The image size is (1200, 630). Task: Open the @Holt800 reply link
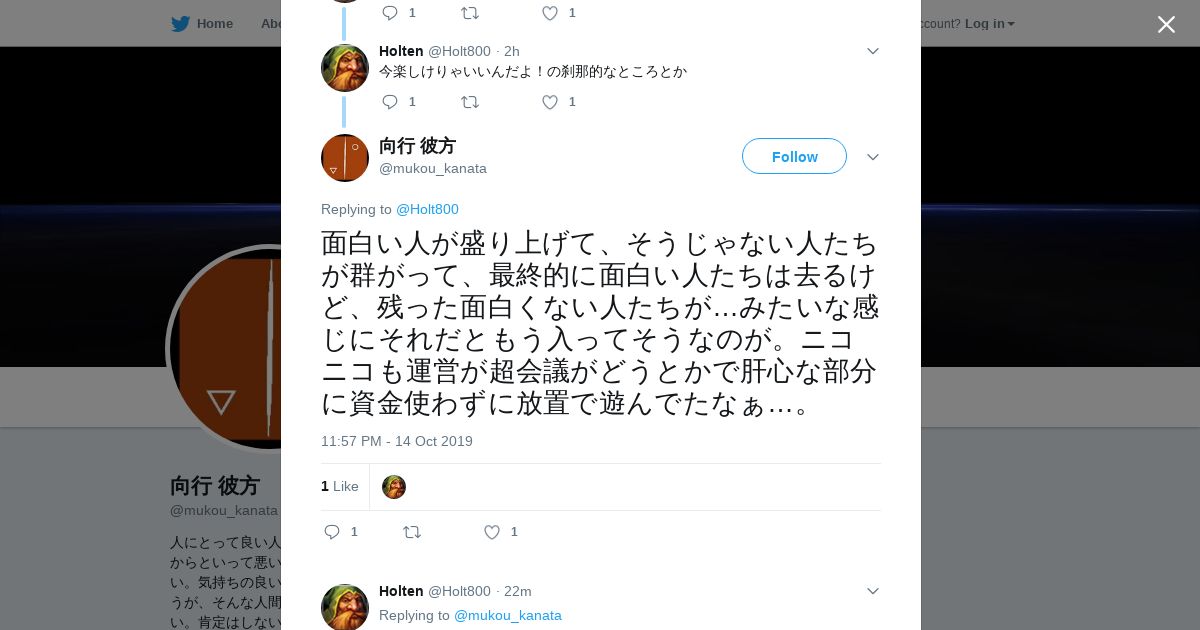pos(427,209)
